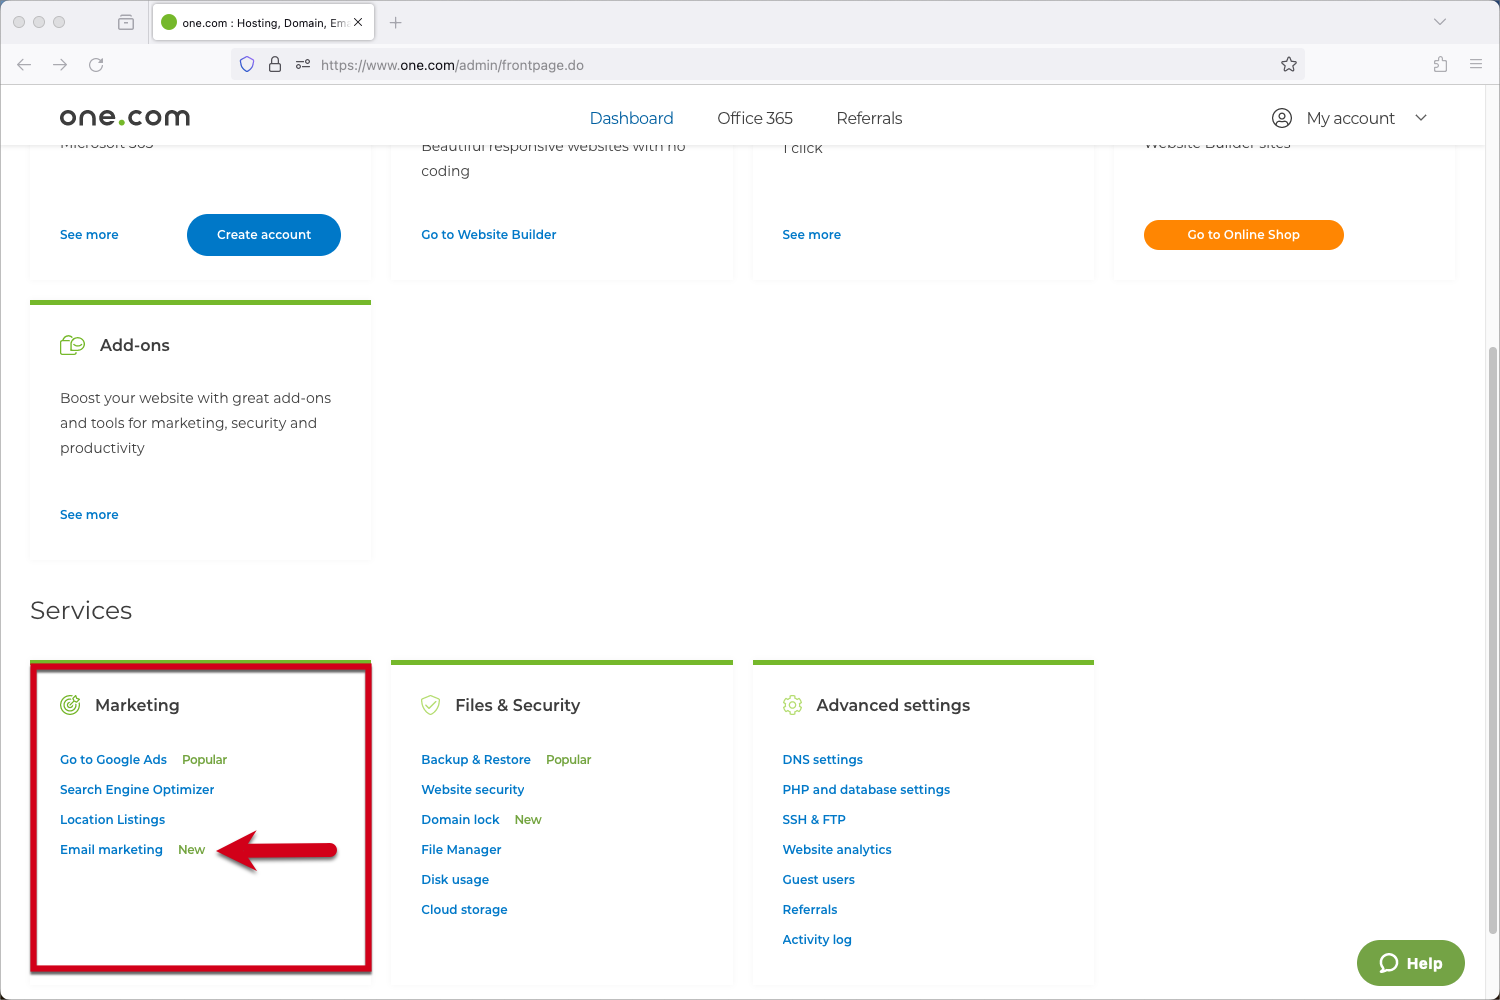Click the Add-ons package icon
Screen dimensions: 1500x1000
[x=71, y=344]
